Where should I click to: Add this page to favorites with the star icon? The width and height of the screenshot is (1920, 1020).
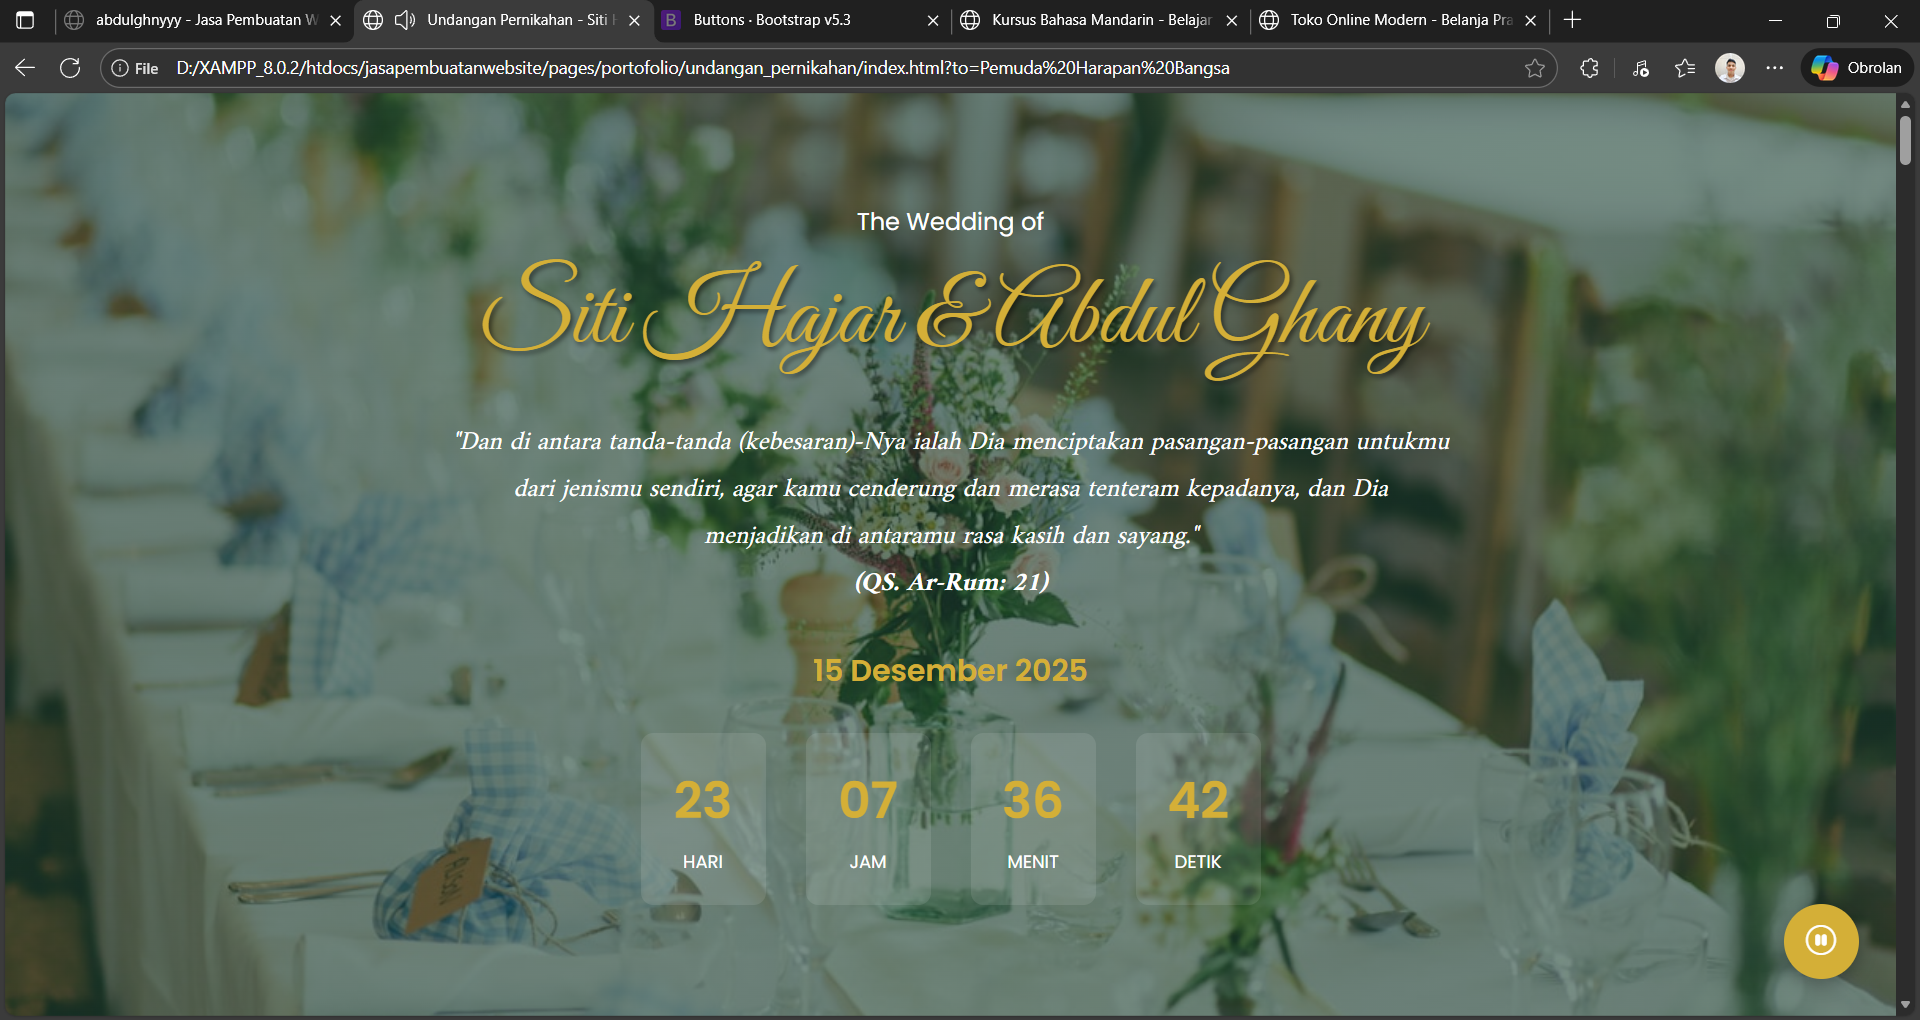(x=1534, y=68)
